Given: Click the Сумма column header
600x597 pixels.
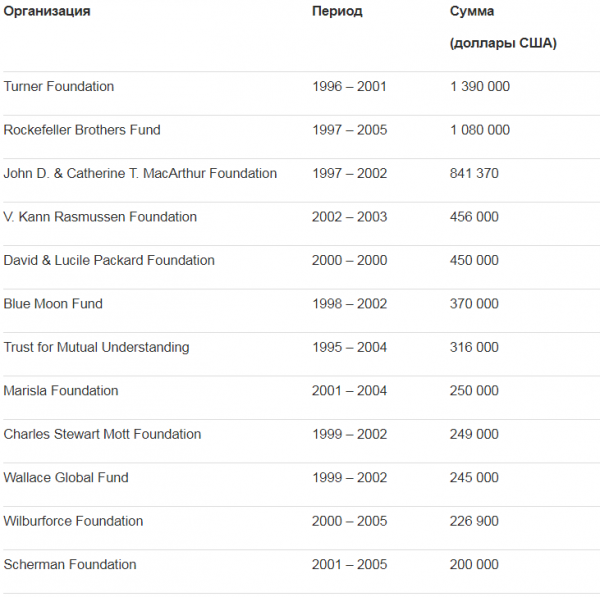Looking at the screenshot, I should (x=472, y=12).
